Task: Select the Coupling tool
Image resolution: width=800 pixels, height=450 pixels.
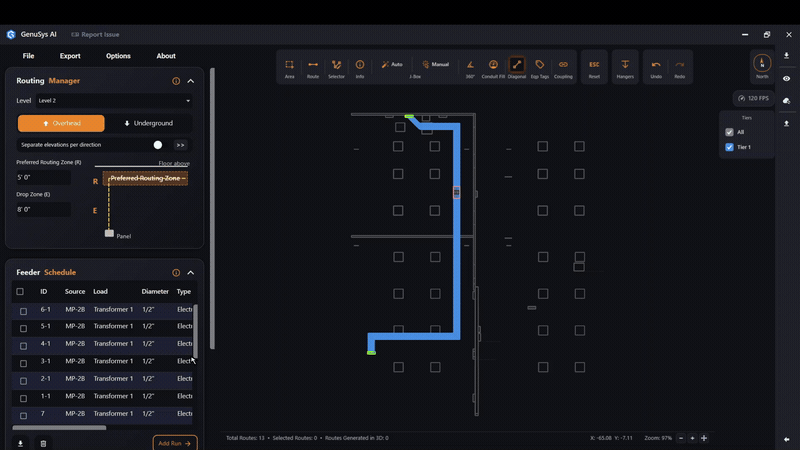Action: point(563,68)
